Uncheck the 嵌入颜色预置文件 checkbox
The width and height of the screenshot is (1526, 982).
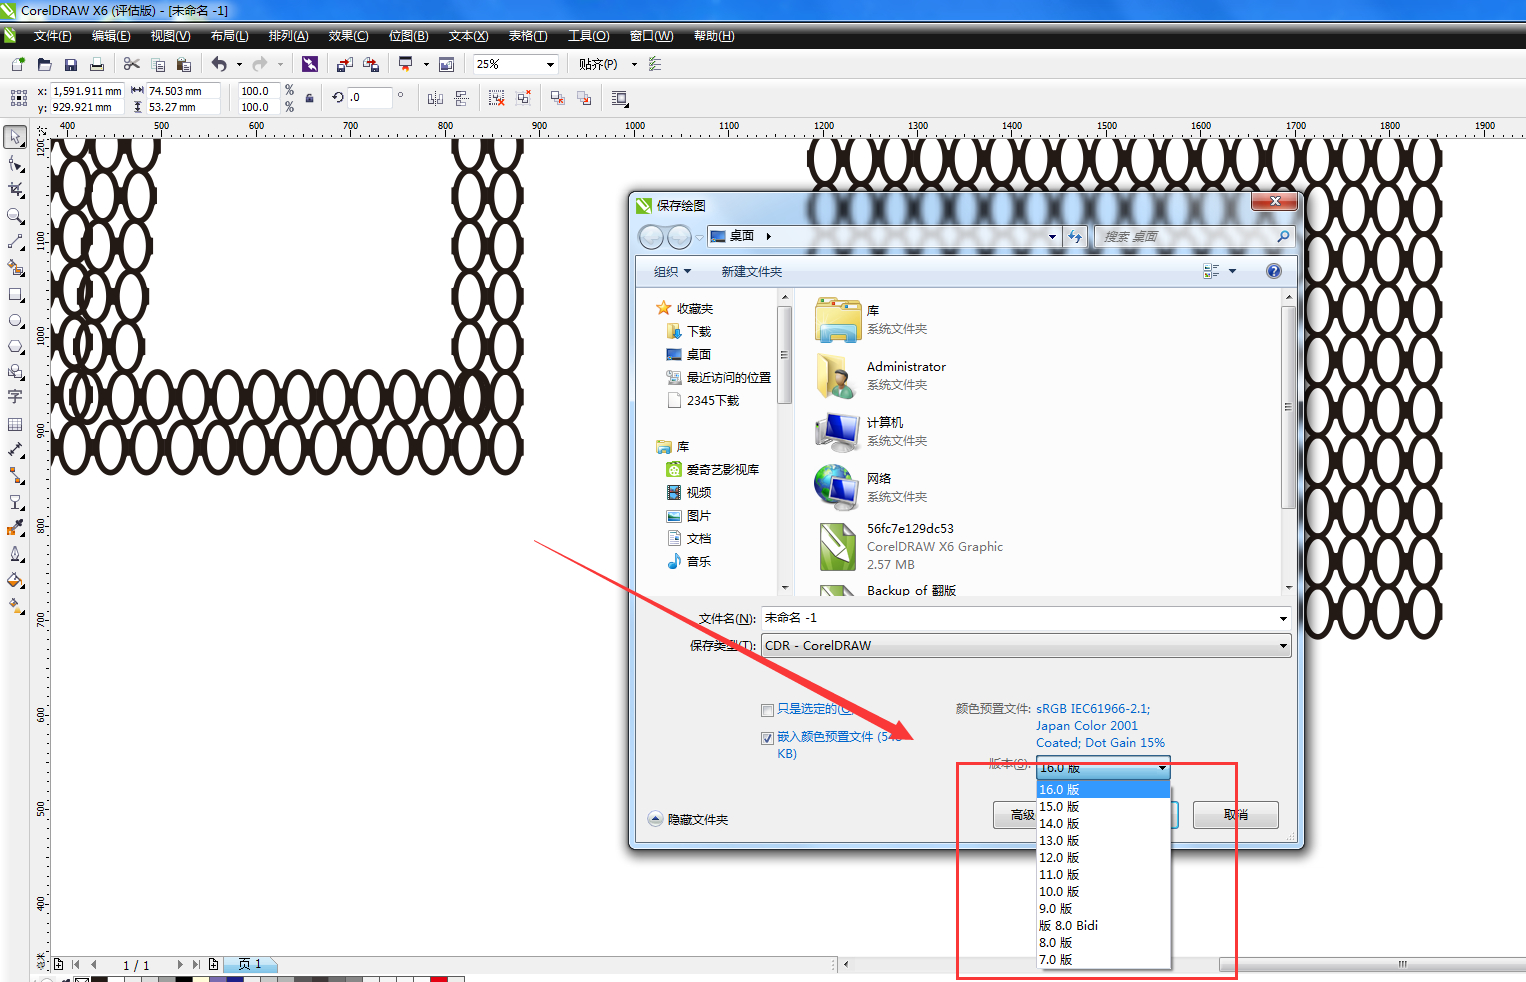(x=767, y=738)
